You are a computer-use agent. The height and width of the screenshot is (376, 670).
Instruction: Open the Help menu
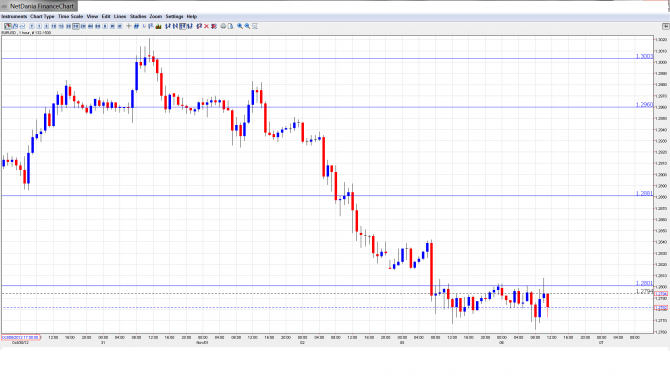192,16
